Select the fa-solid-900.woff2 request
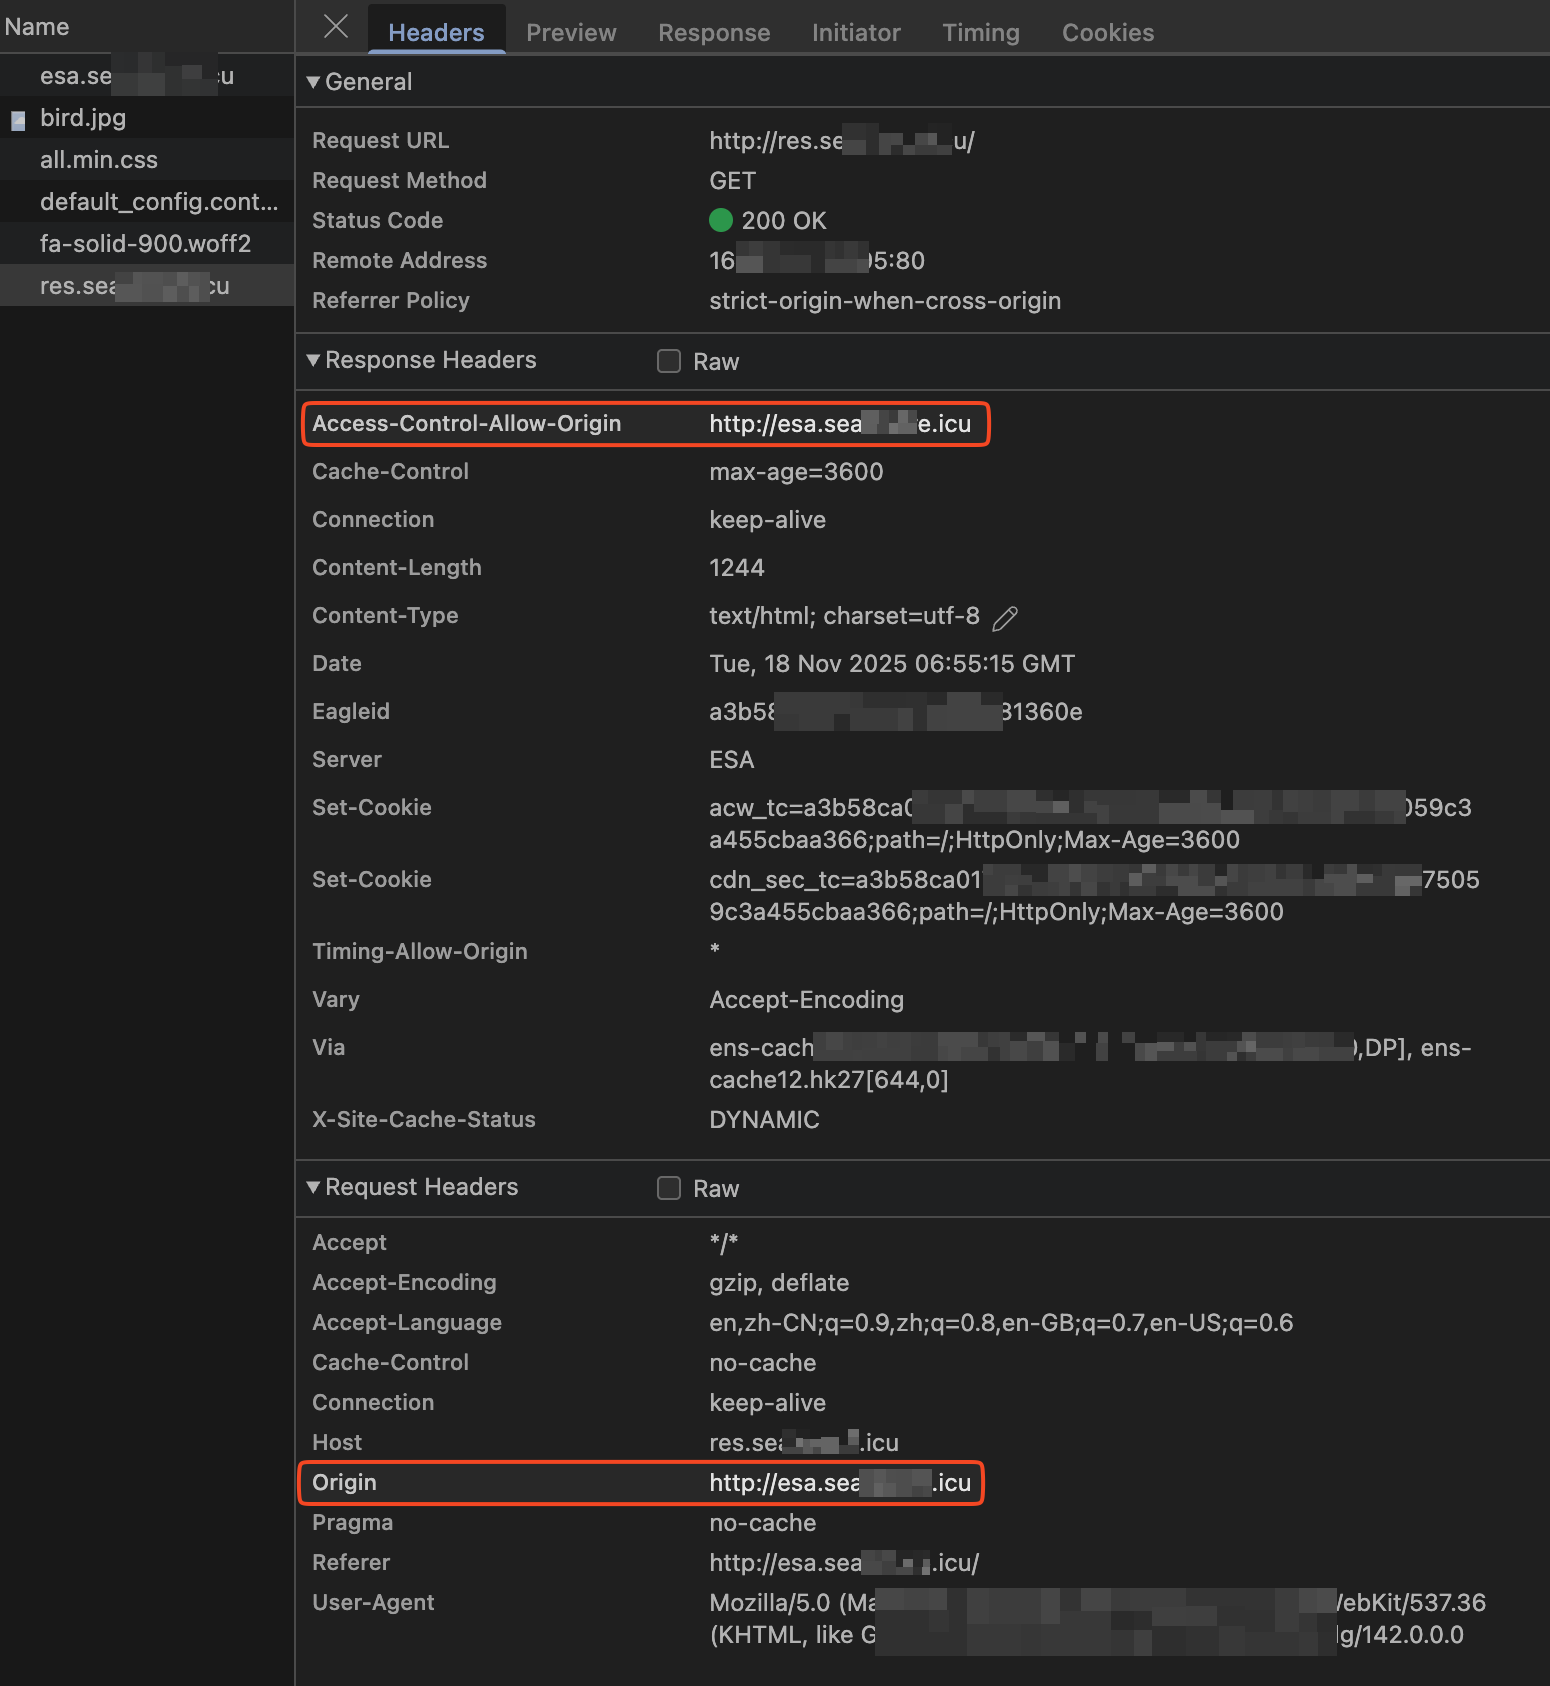This screenshot has width=1550, height=1686. [145, 244]
